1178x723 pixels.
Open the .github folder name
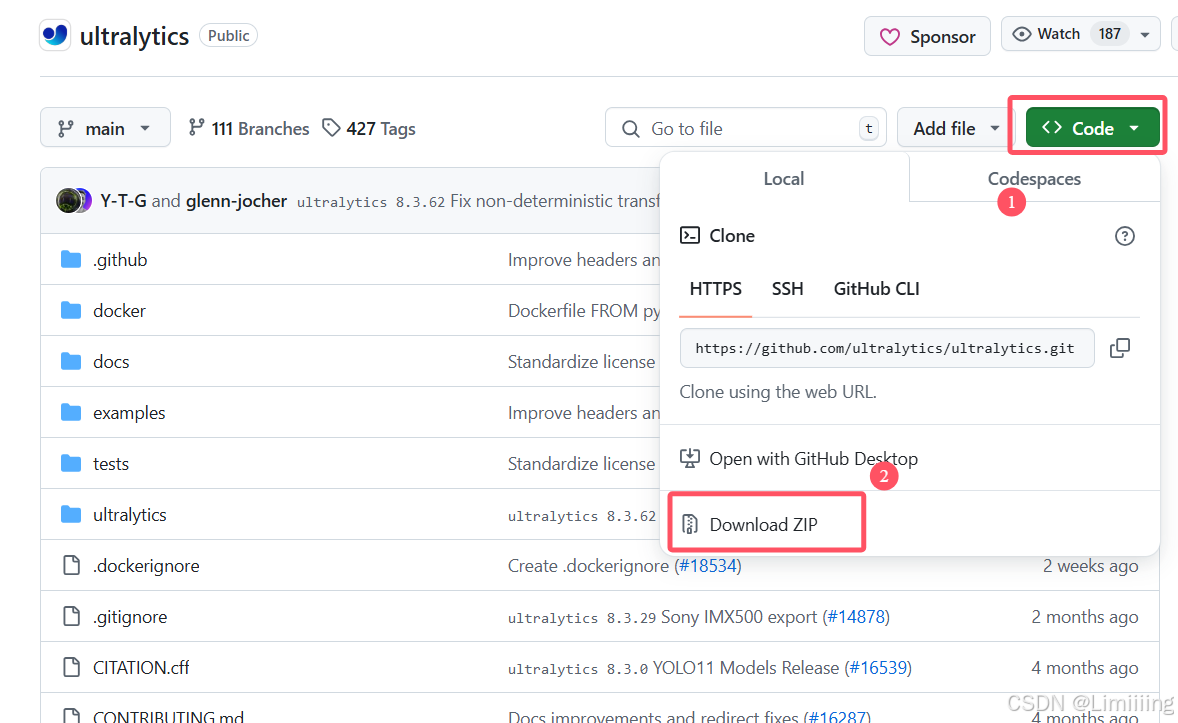(x=120, y=260)
